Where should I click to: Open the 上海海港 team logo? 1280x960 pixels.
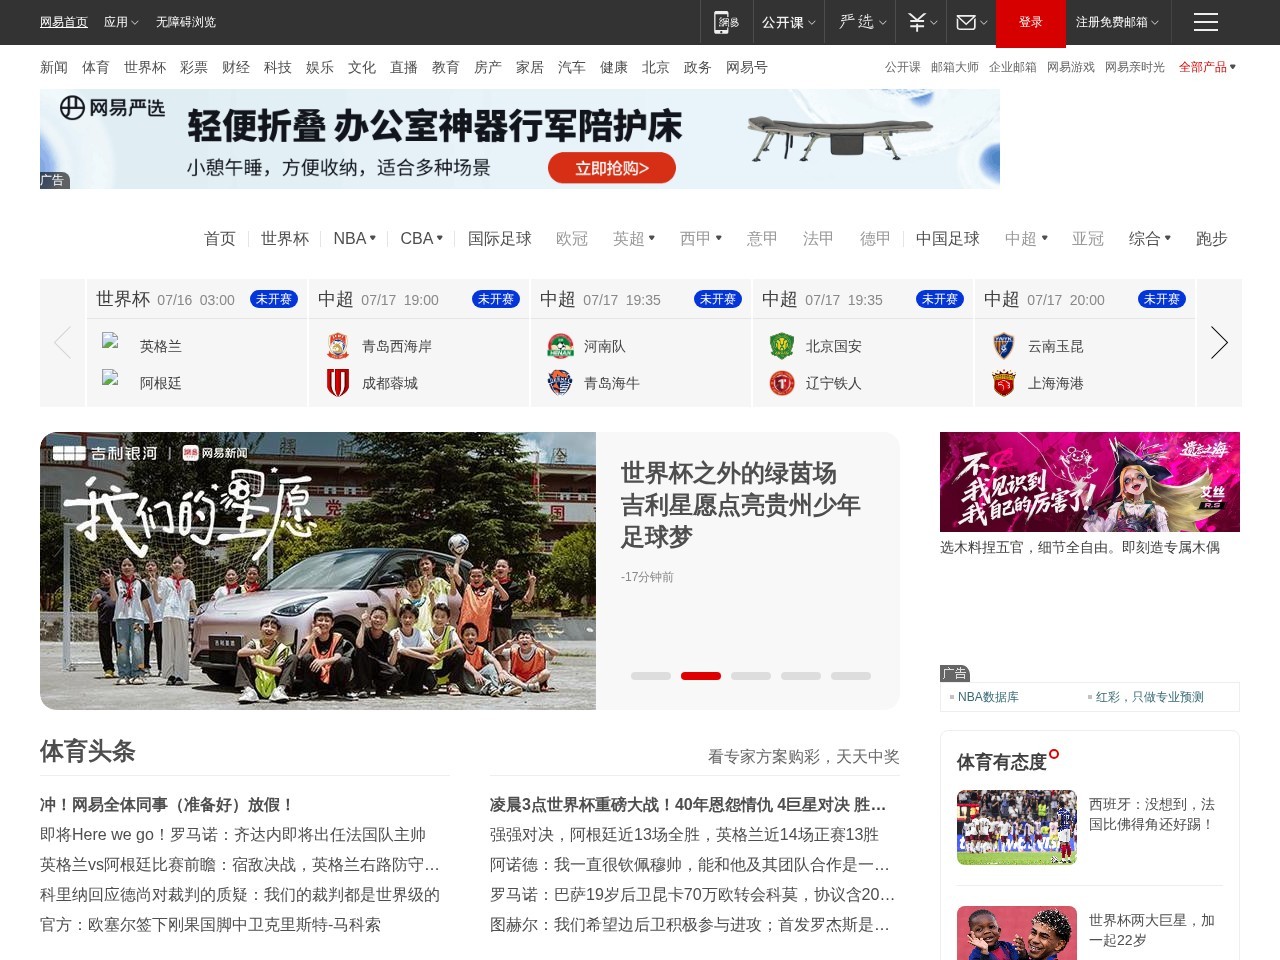(x=1004, y=383)
